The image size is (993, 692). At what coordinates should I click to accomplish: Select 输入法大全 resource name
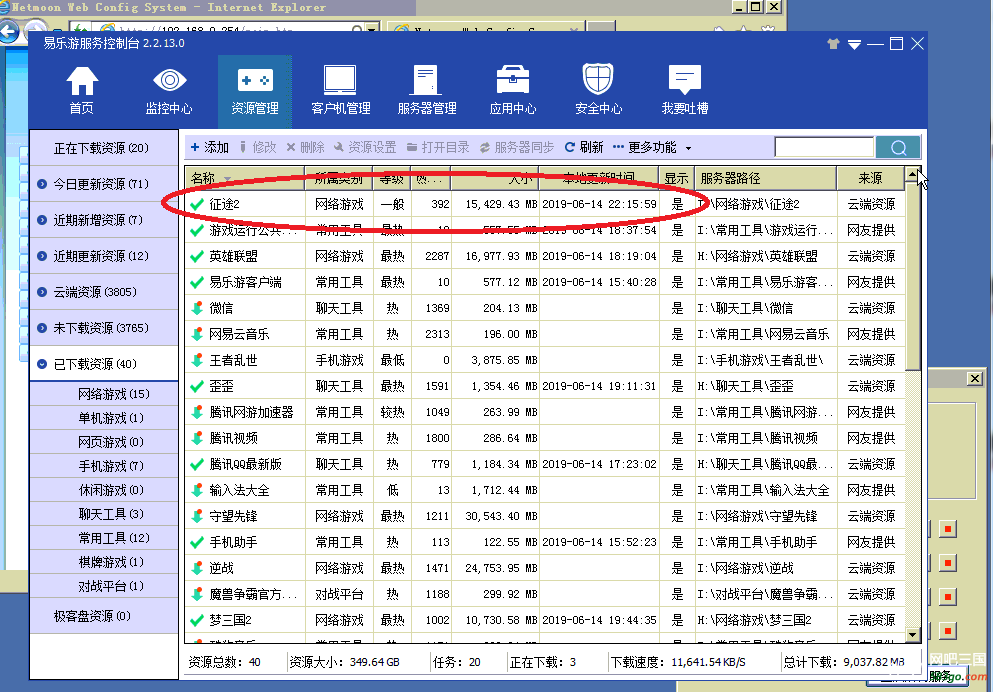(239, 490)
